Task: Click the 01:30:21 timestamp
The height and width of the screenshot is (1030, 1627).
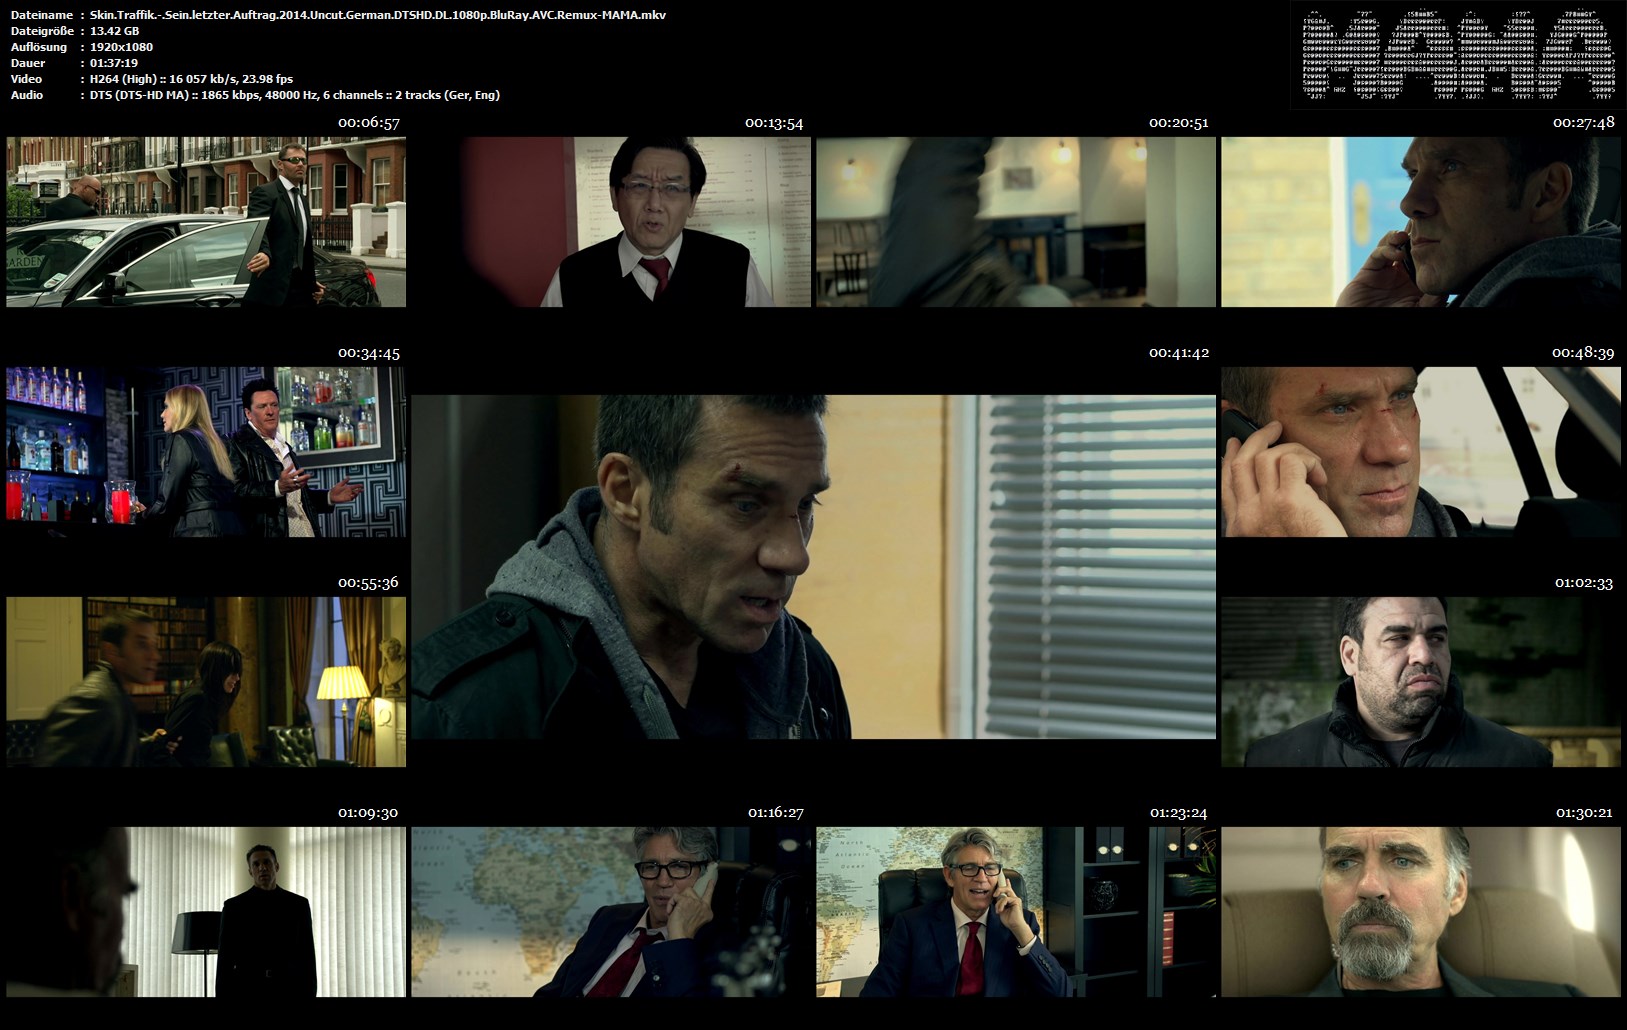Action: pos(1584,813)
